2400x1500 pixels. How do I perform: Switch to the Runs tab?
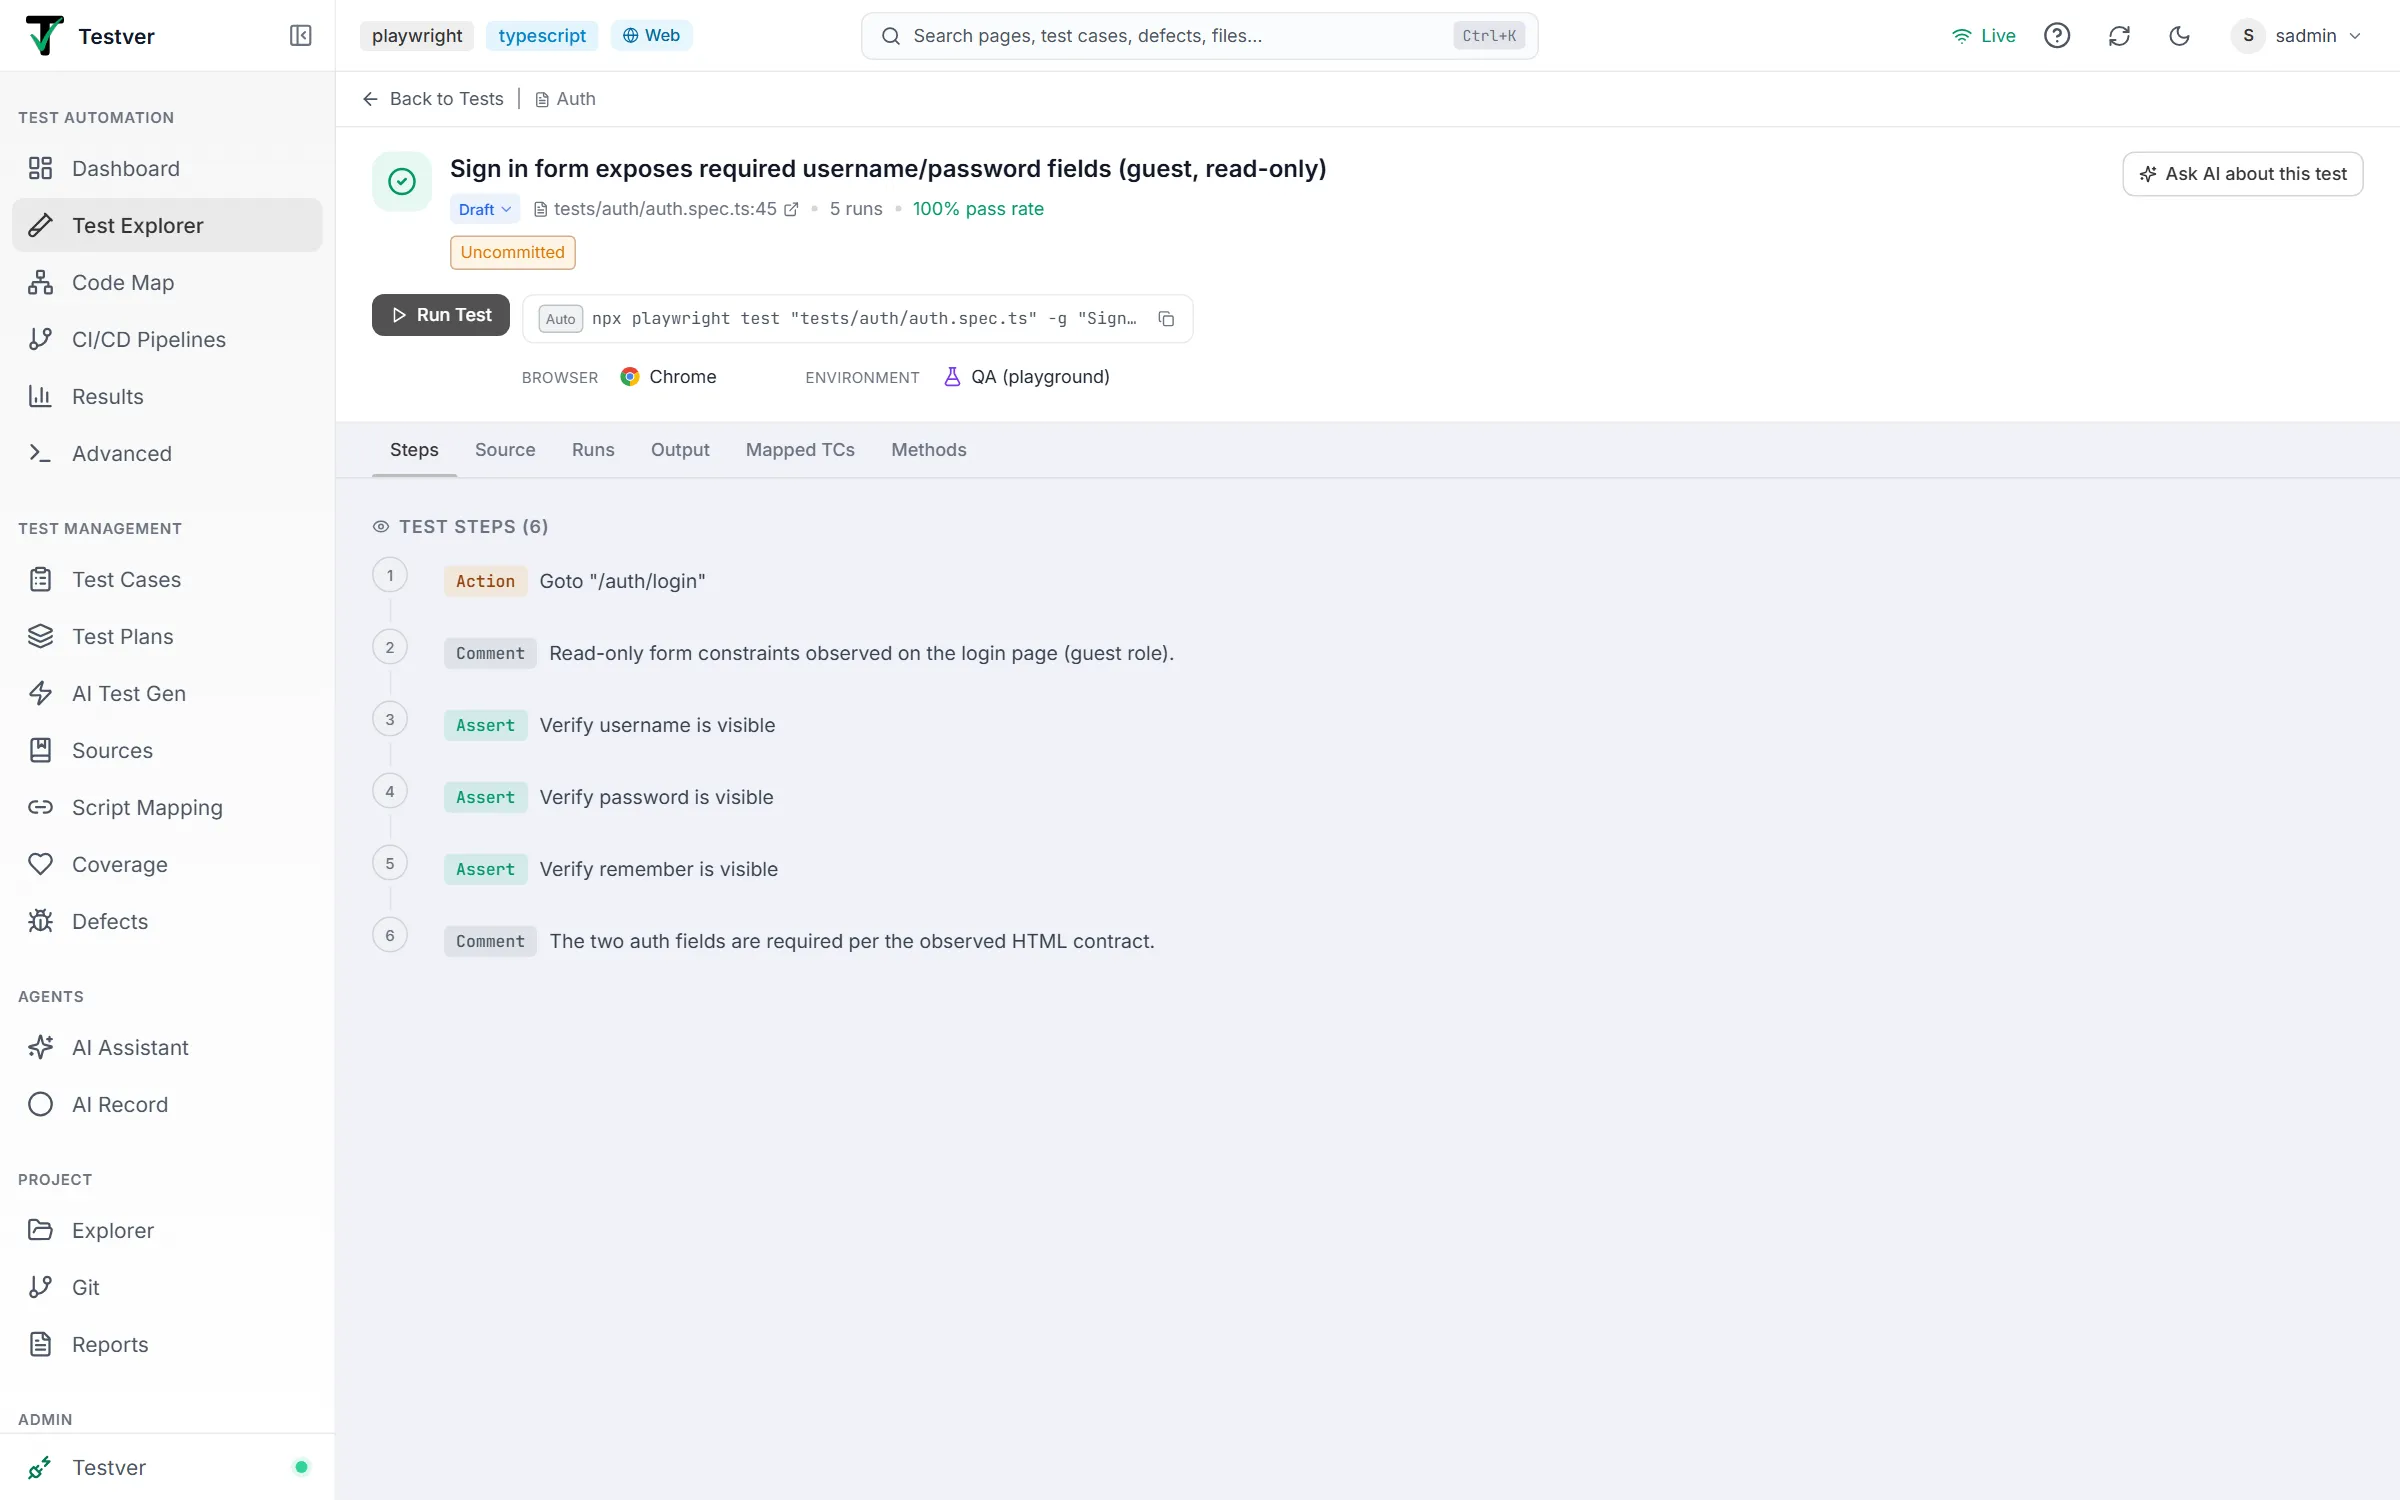tap(593, 449)
